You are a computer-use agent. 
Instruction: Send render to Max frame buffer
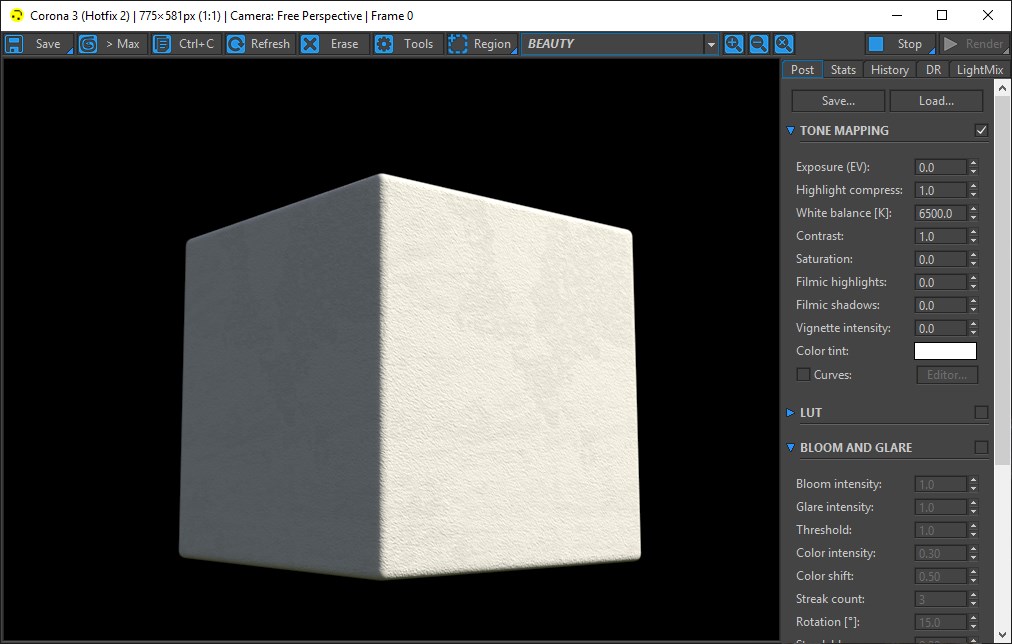pyautogui.click(x=112, y=44)
